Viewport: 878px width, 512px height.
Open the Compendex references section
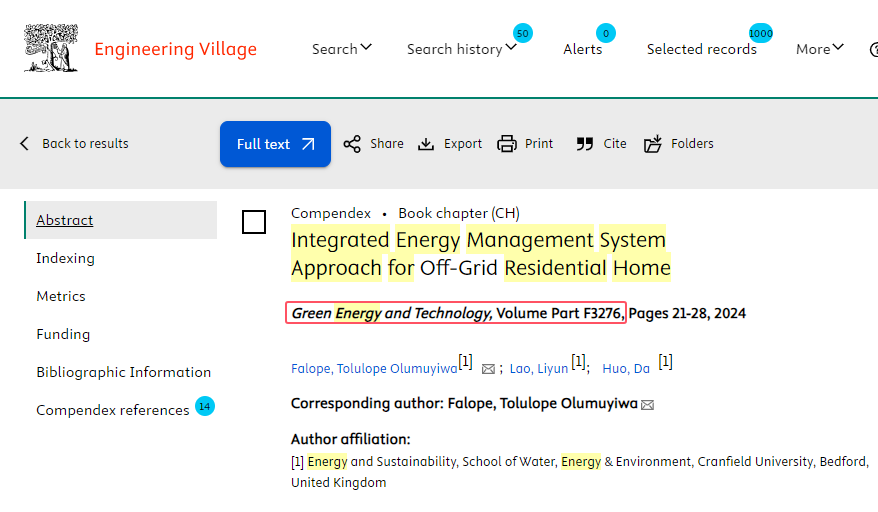(112, 410)
